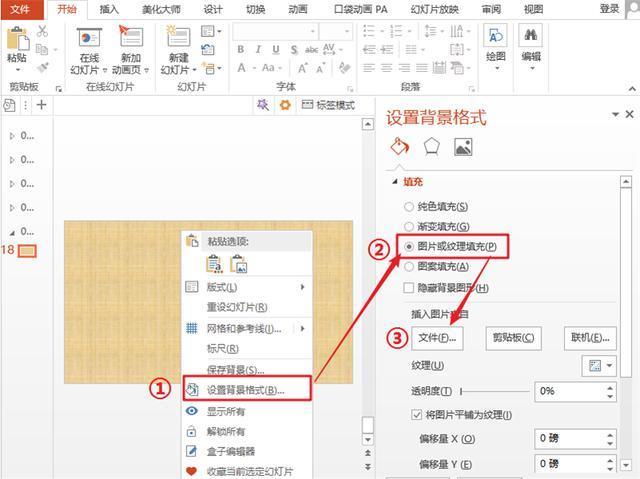Switch to the 幻灯片放映 tab
This screenshot has height=479, width=640.
(x=434, y=9)
